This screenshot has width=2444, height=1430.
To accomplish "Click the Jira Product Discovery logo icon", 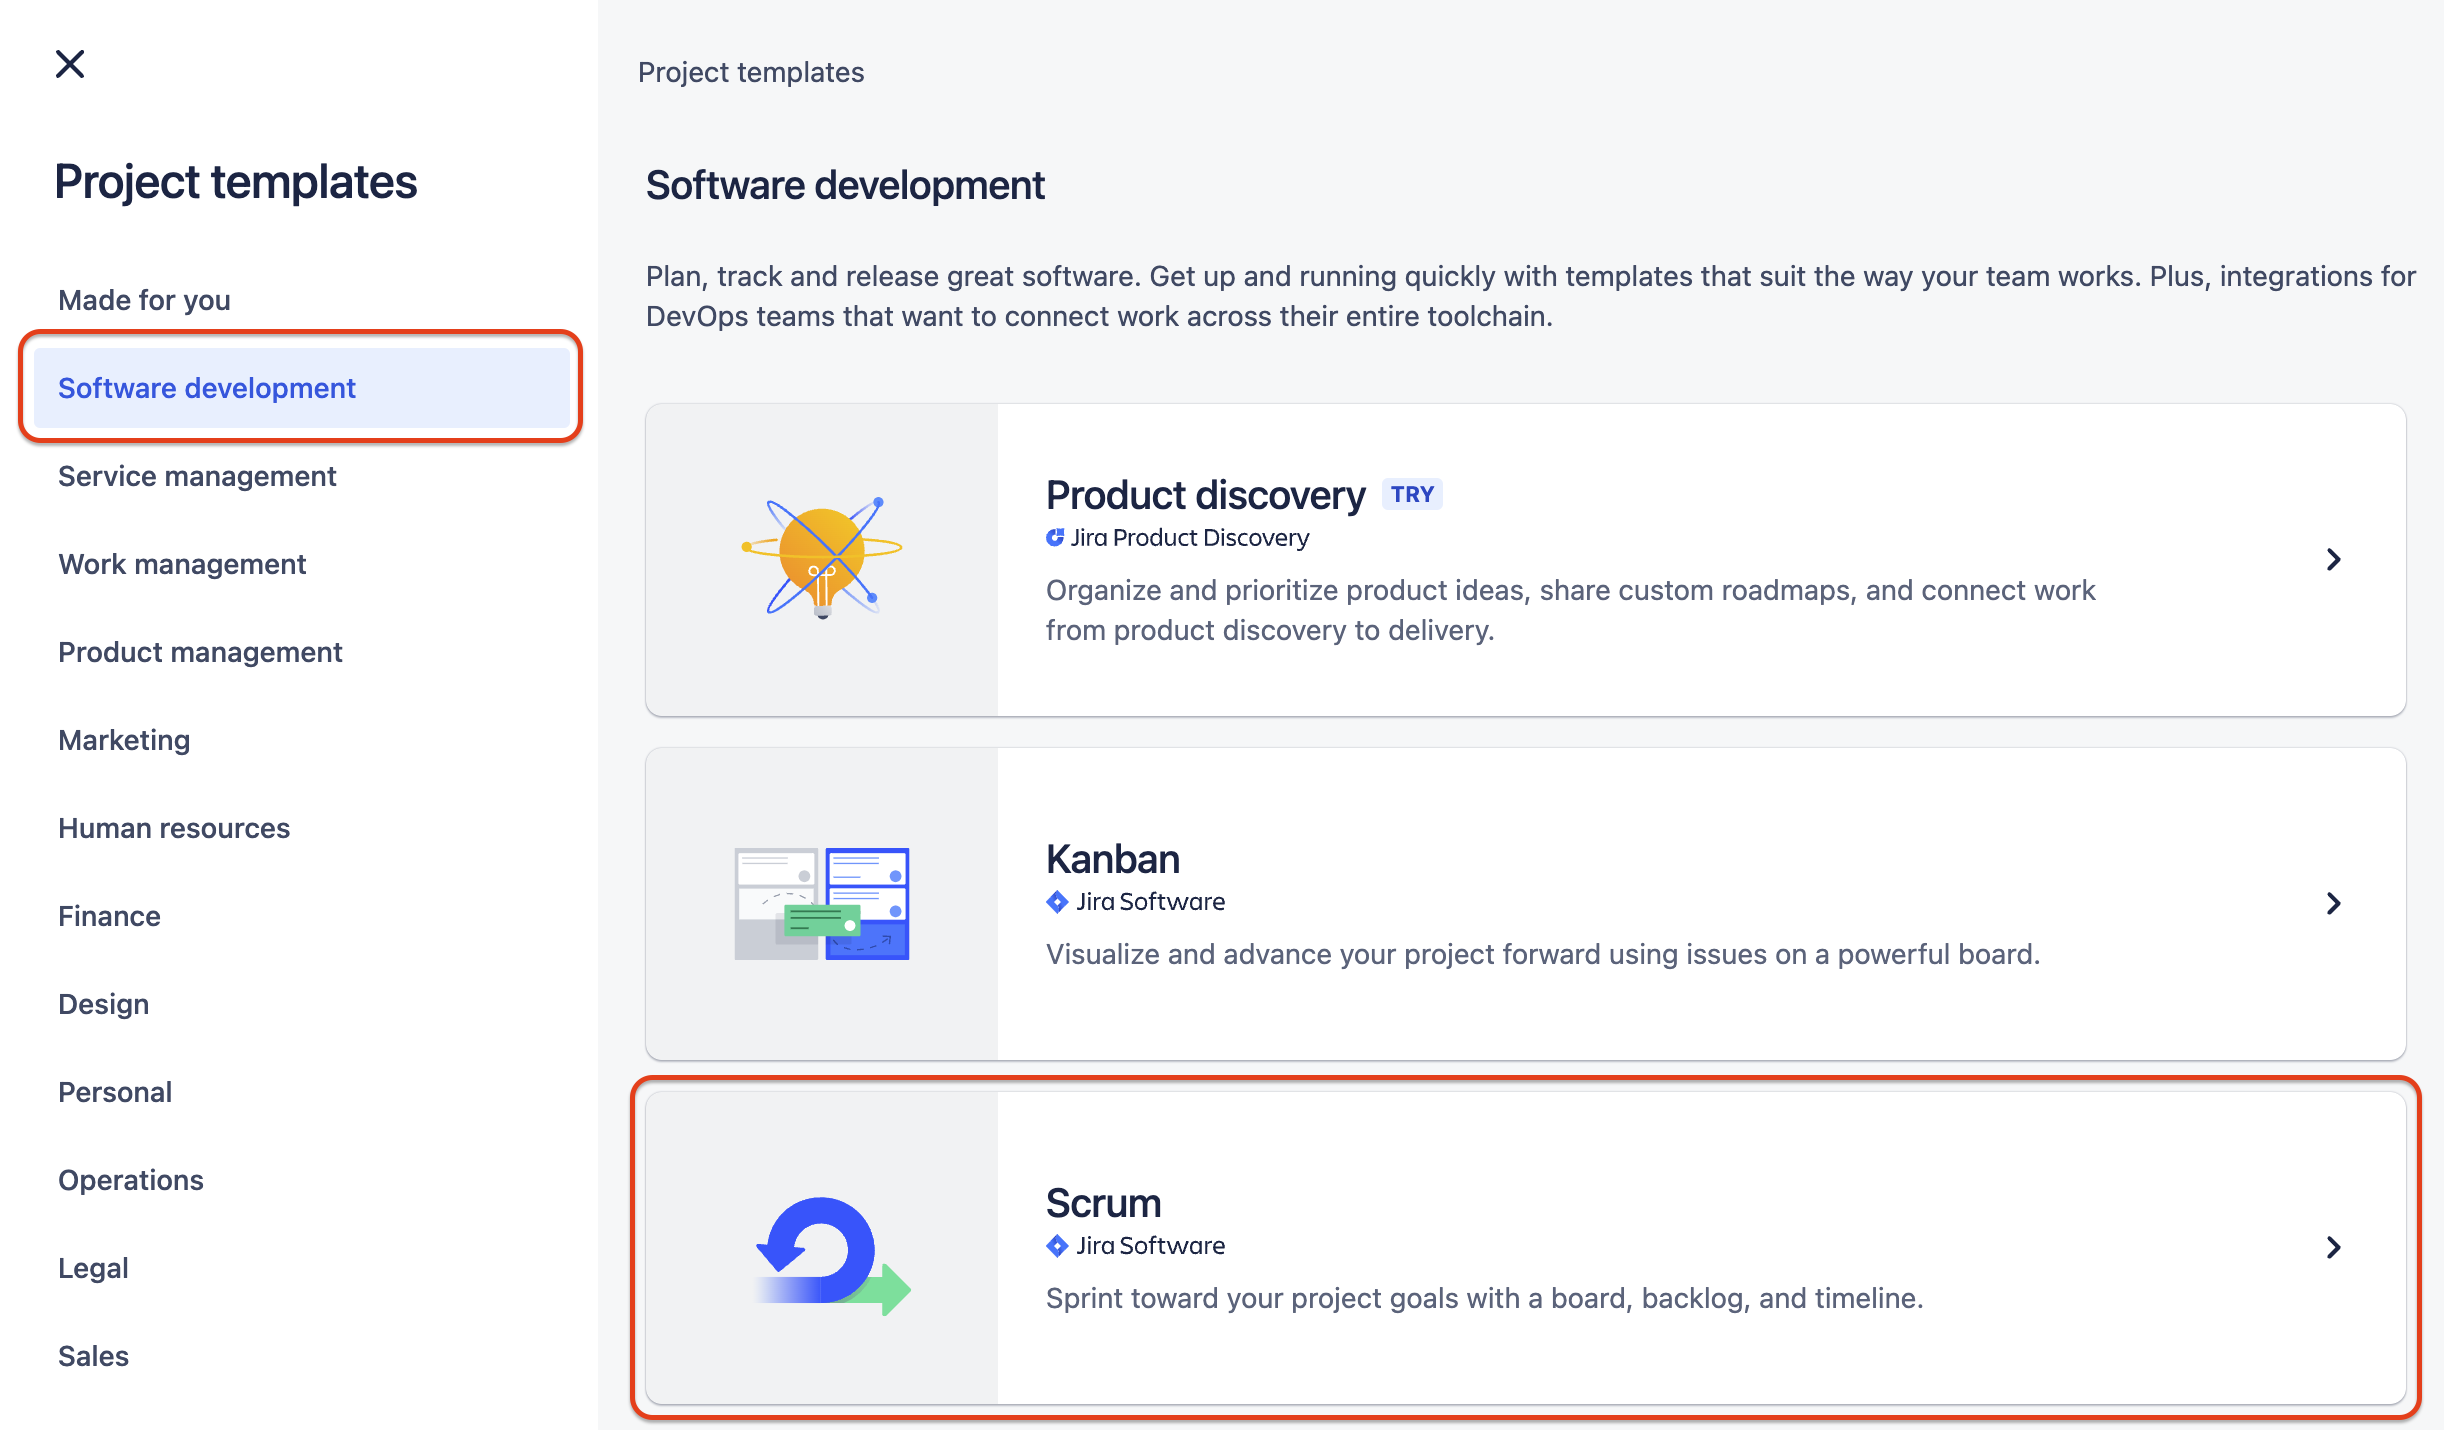I will point(1056,537).
